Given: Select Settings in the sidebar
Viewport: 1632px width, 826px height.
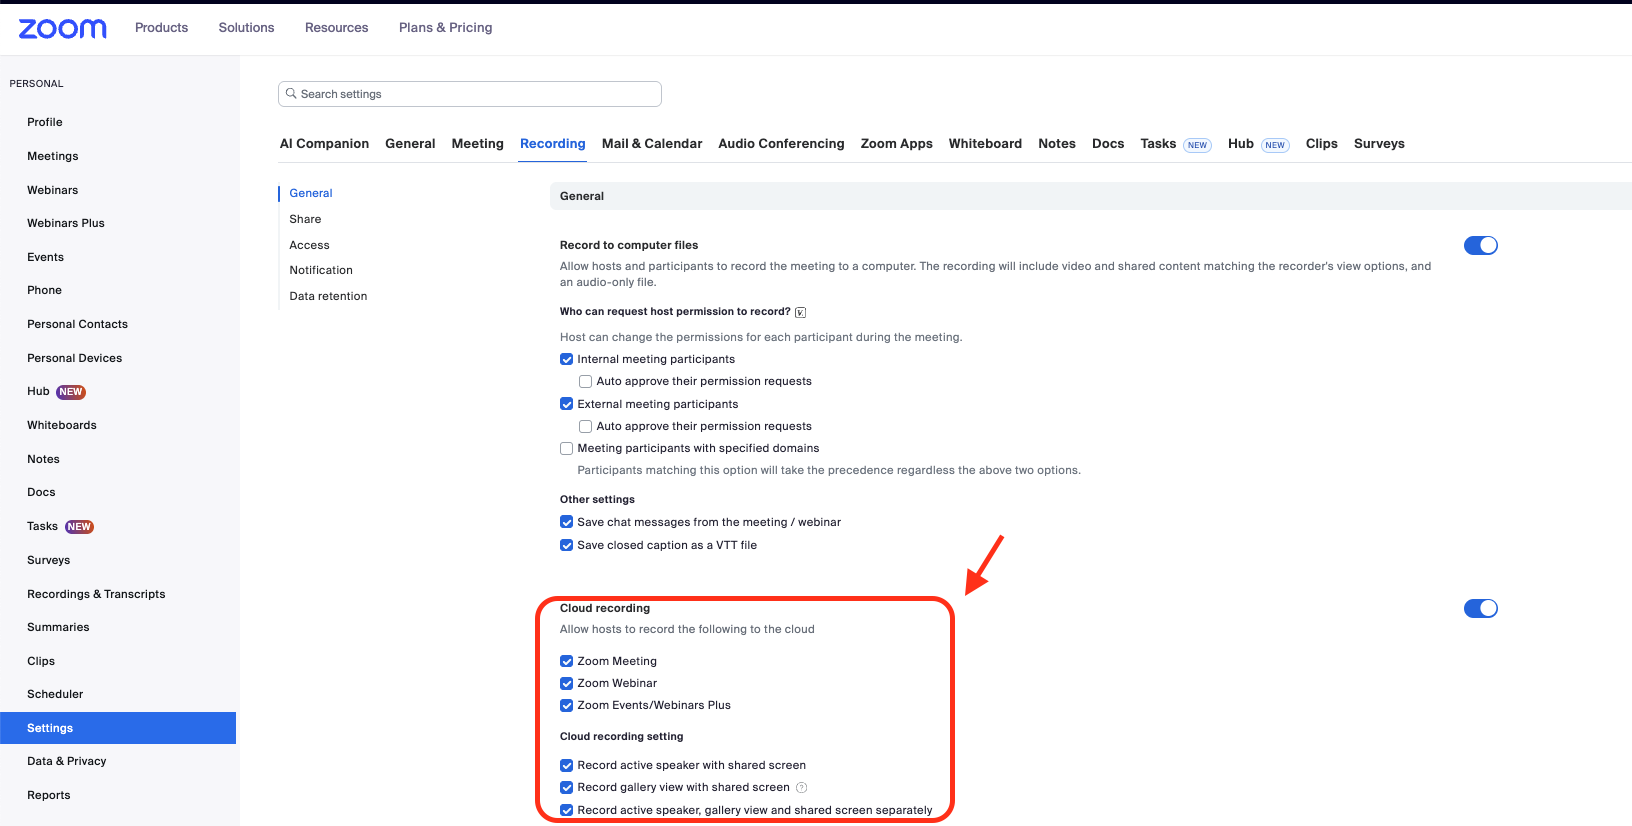Looking at the screenshot, I should (x=118, y=728).
